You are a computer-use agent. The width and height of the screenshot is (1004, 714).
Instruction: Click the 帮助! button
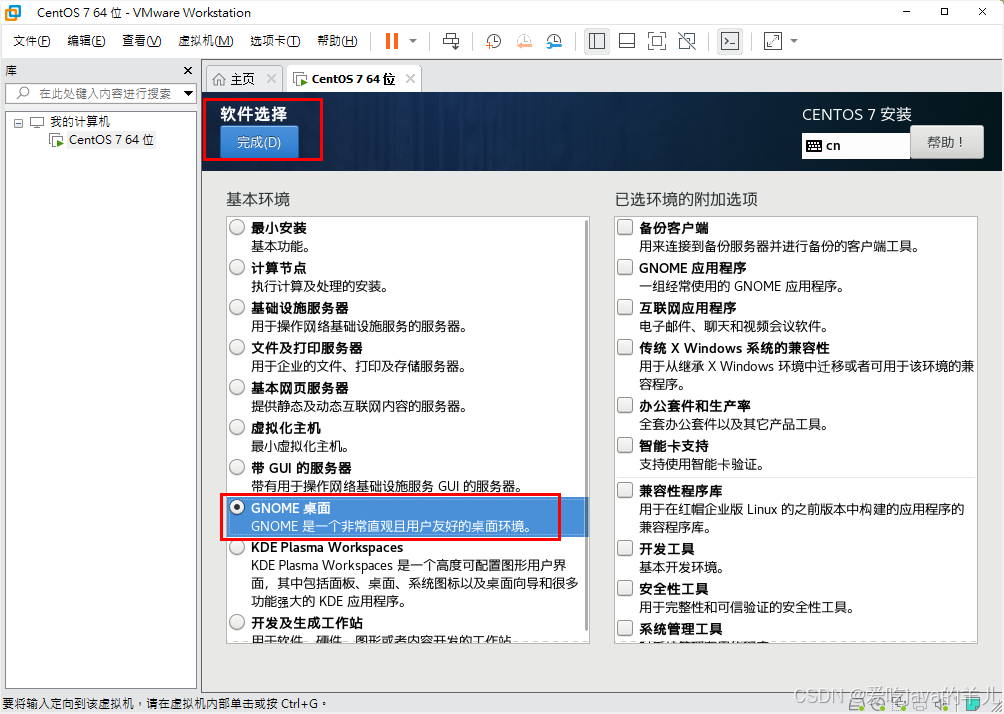[x=946, y=142]
